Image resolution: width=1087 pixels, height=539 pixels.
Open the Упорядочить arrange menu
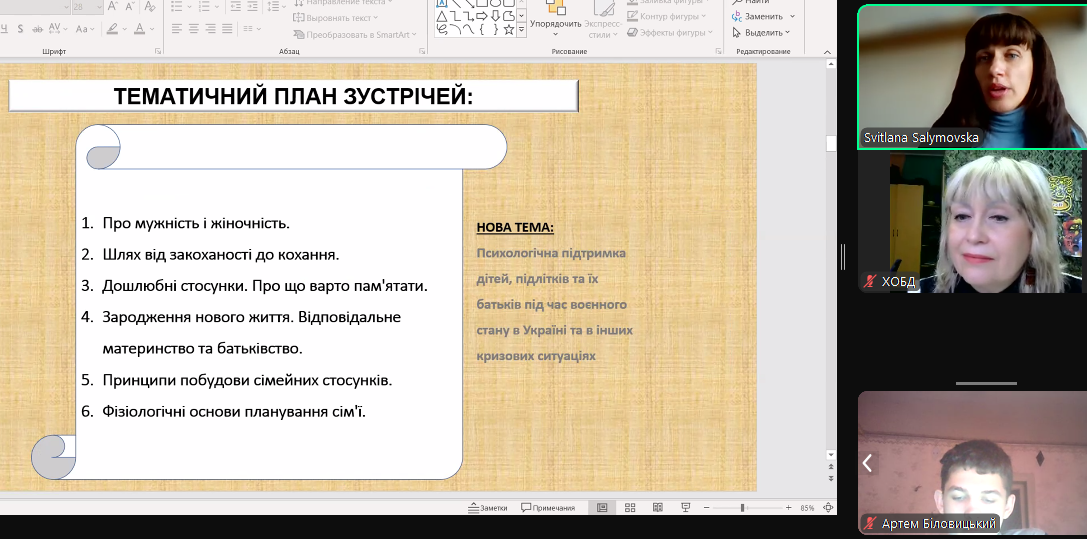(x=555, y=19)
